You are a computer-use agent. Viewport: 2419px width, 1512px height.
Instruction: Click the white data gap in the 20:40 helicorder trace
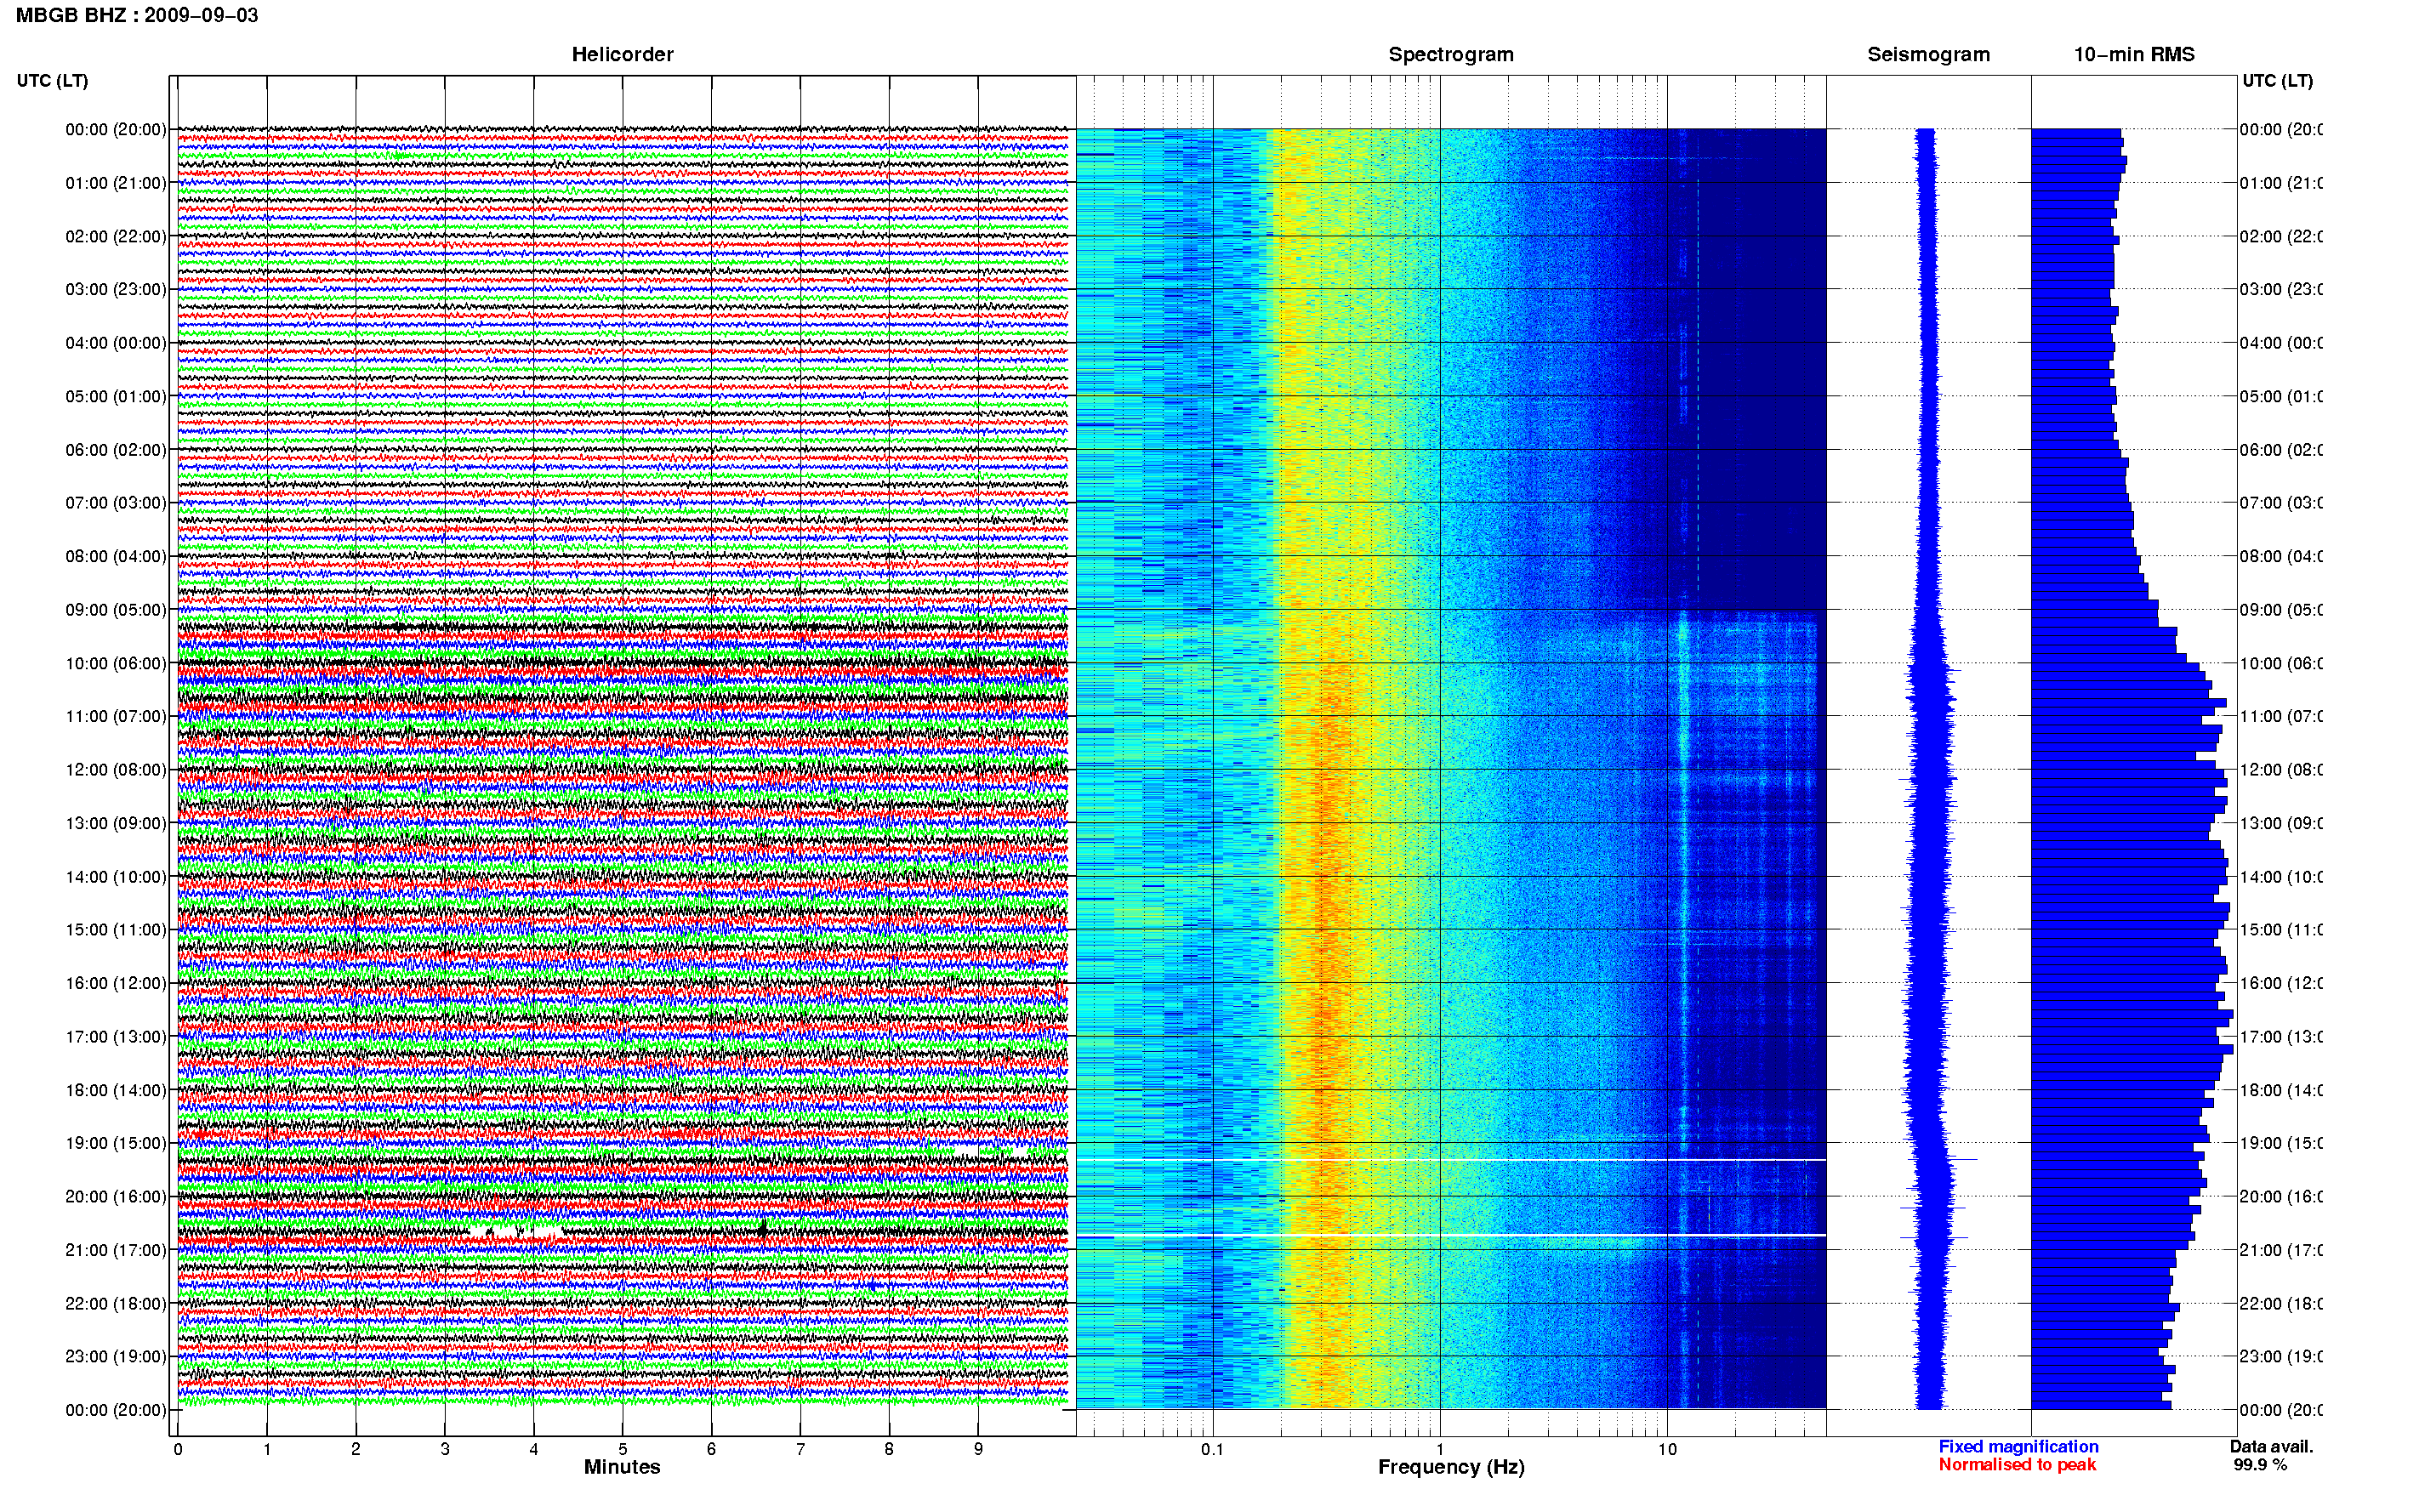(515, 1231)
